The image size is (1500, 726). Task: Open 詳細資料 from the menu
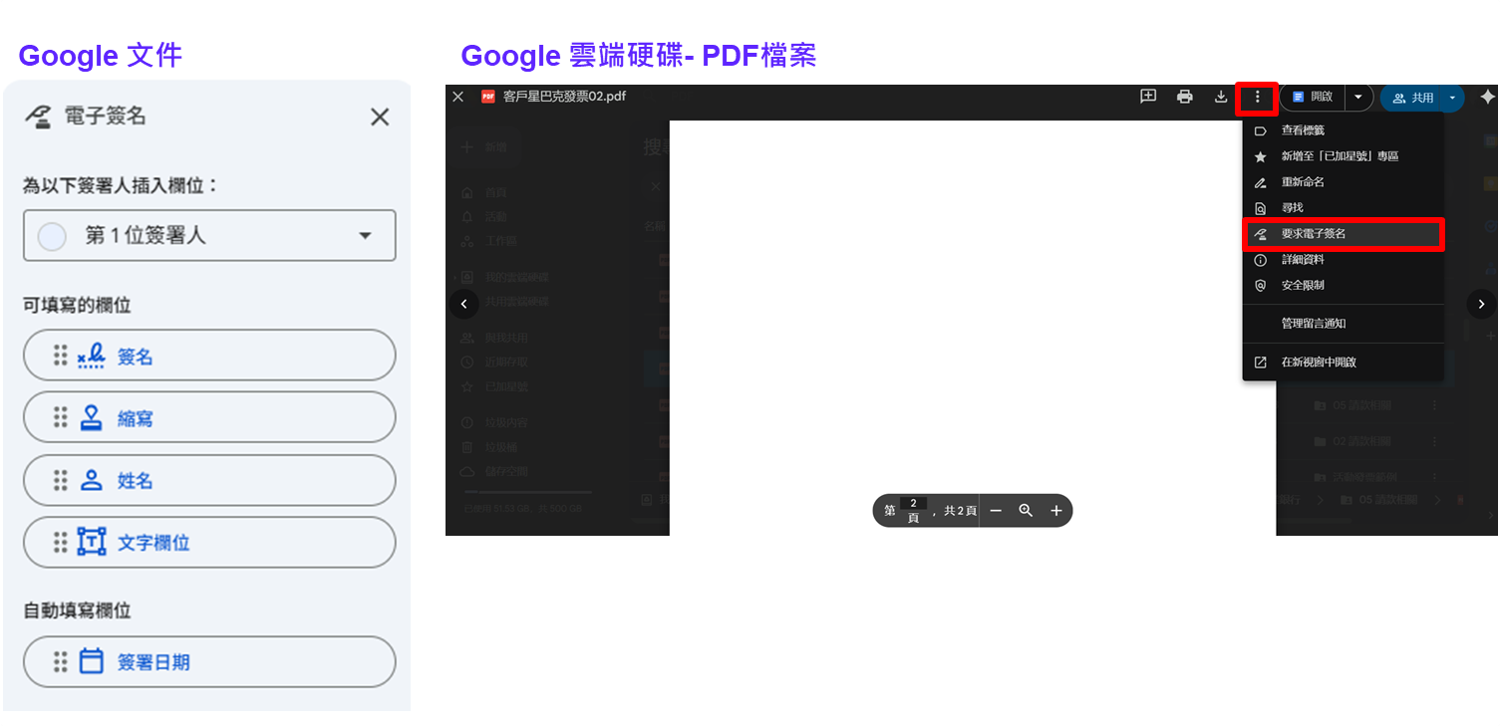1343,260
